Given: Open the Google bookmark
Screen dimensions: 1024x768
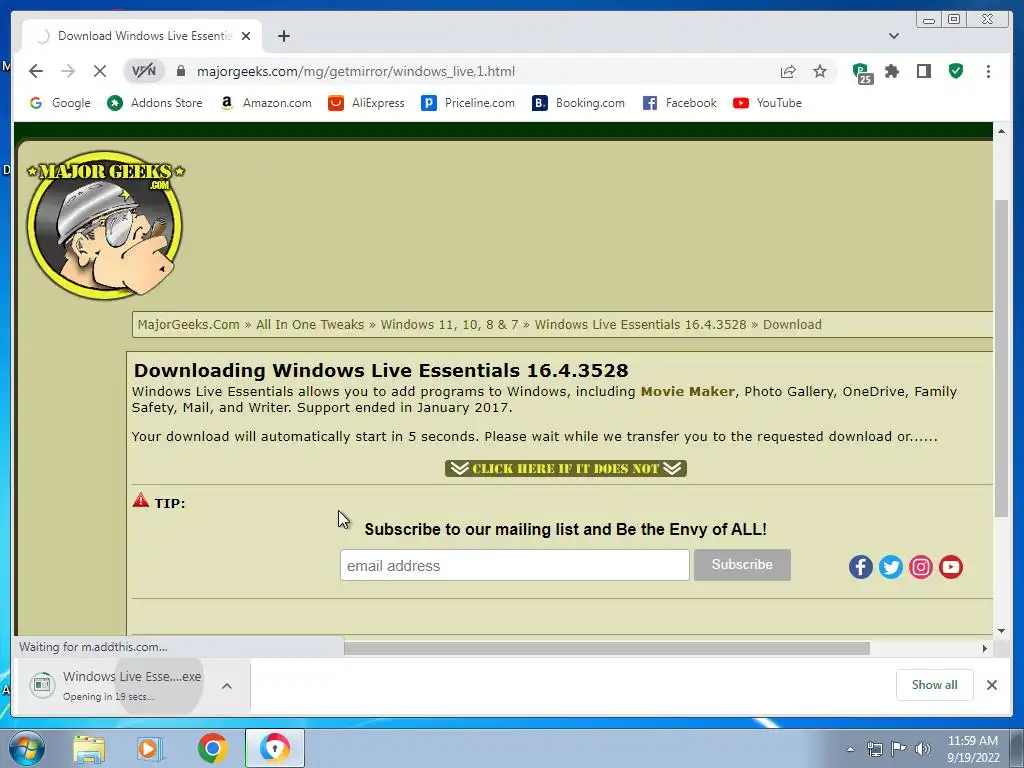Looking at the screenshot, I should [60, 103].
